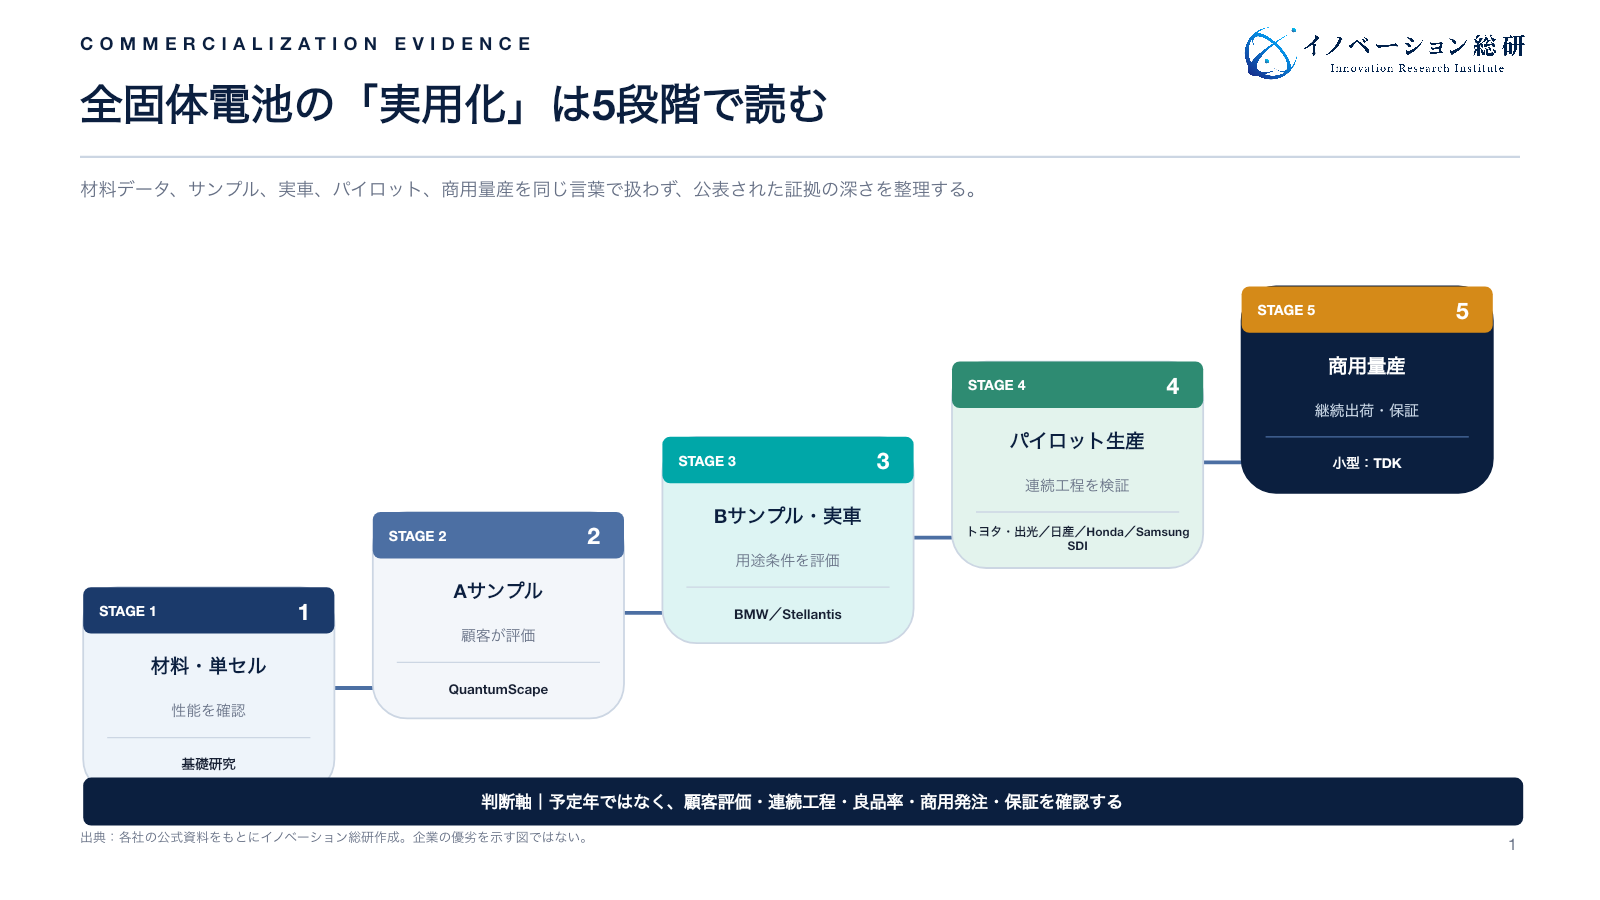This screenshot has width=1600, height=900.
Task: Select the text パイロット生産
Action: click(1077, 441)
